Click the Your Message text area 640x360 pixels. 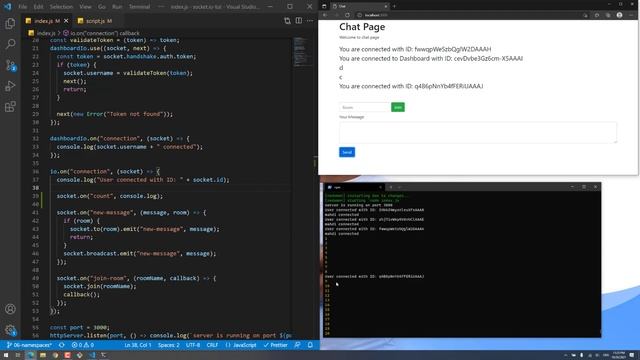coord(478,132)
